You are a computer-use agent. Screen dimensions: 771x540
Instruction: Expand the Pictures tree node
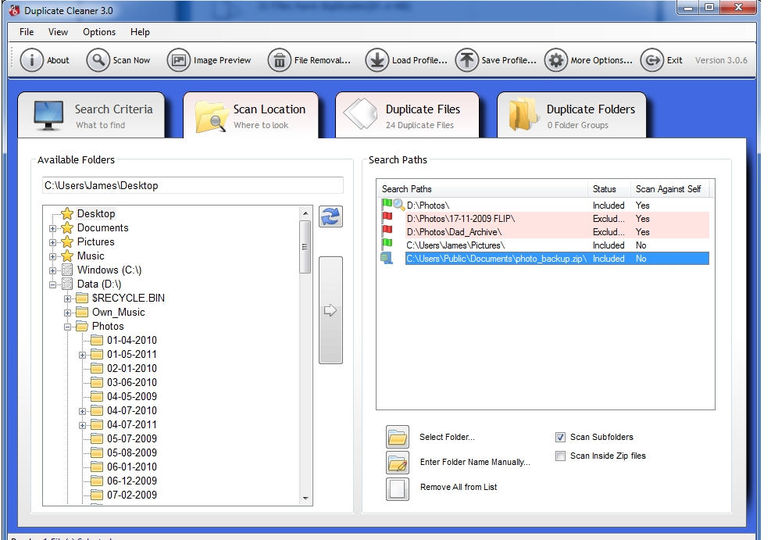53,242
